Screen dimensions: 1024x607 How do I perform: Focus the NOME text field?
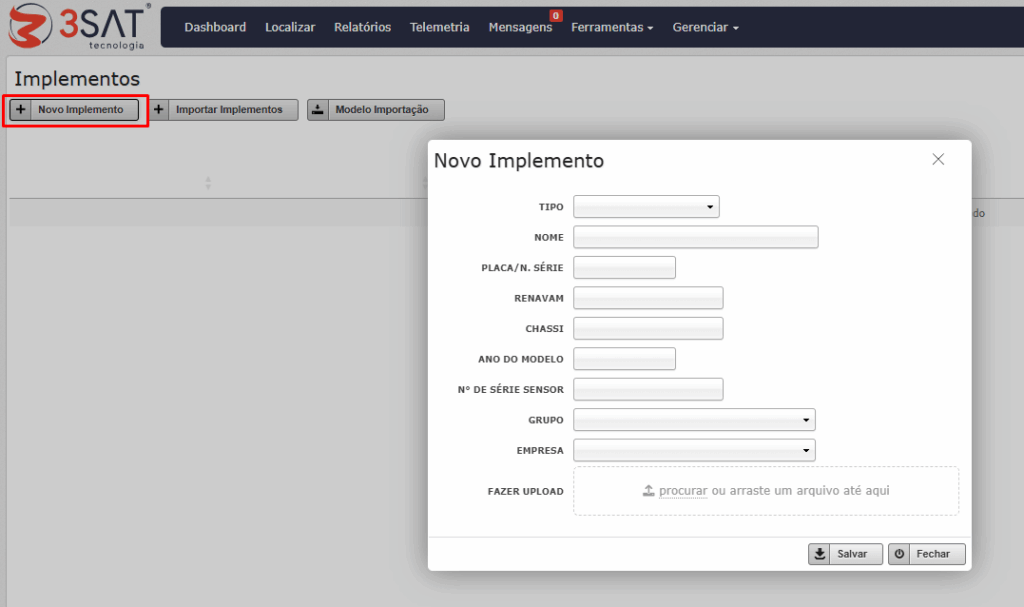tap(695, 237)
